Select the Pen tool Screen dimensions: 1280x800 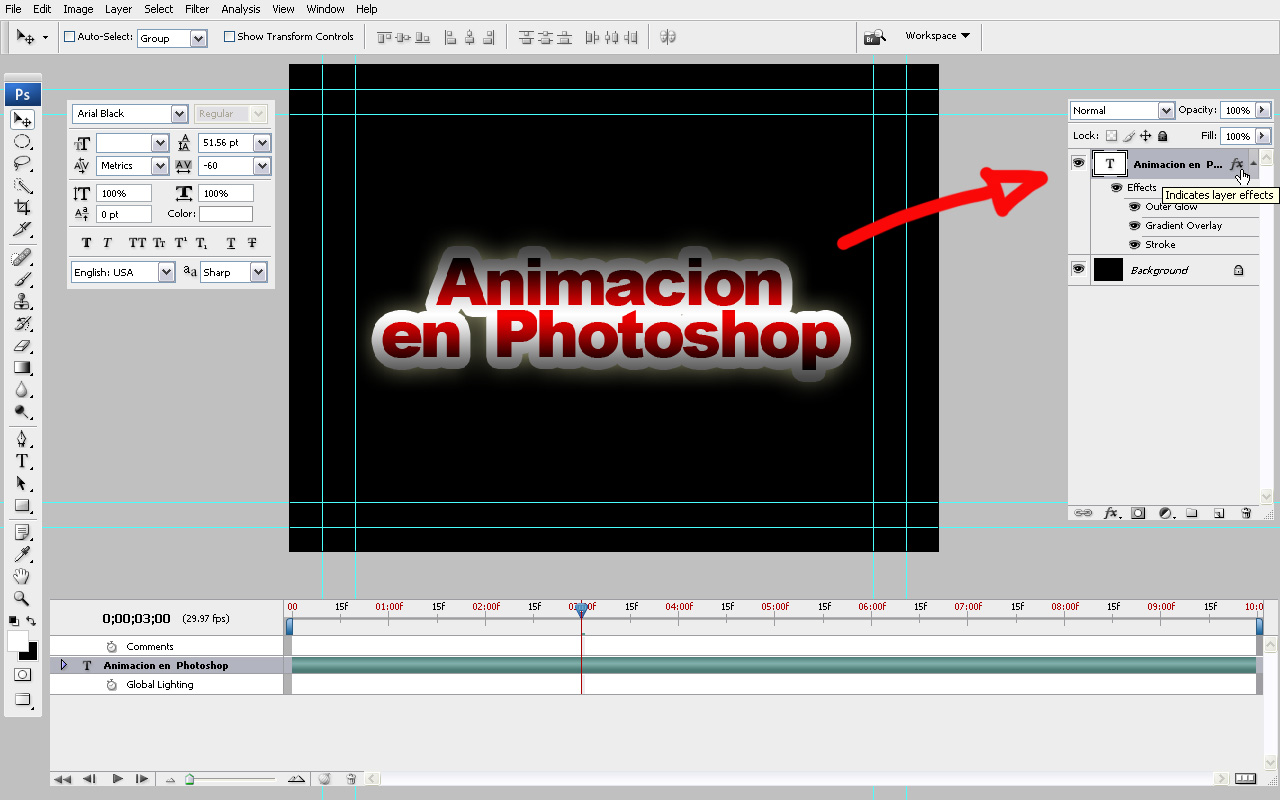22,440
